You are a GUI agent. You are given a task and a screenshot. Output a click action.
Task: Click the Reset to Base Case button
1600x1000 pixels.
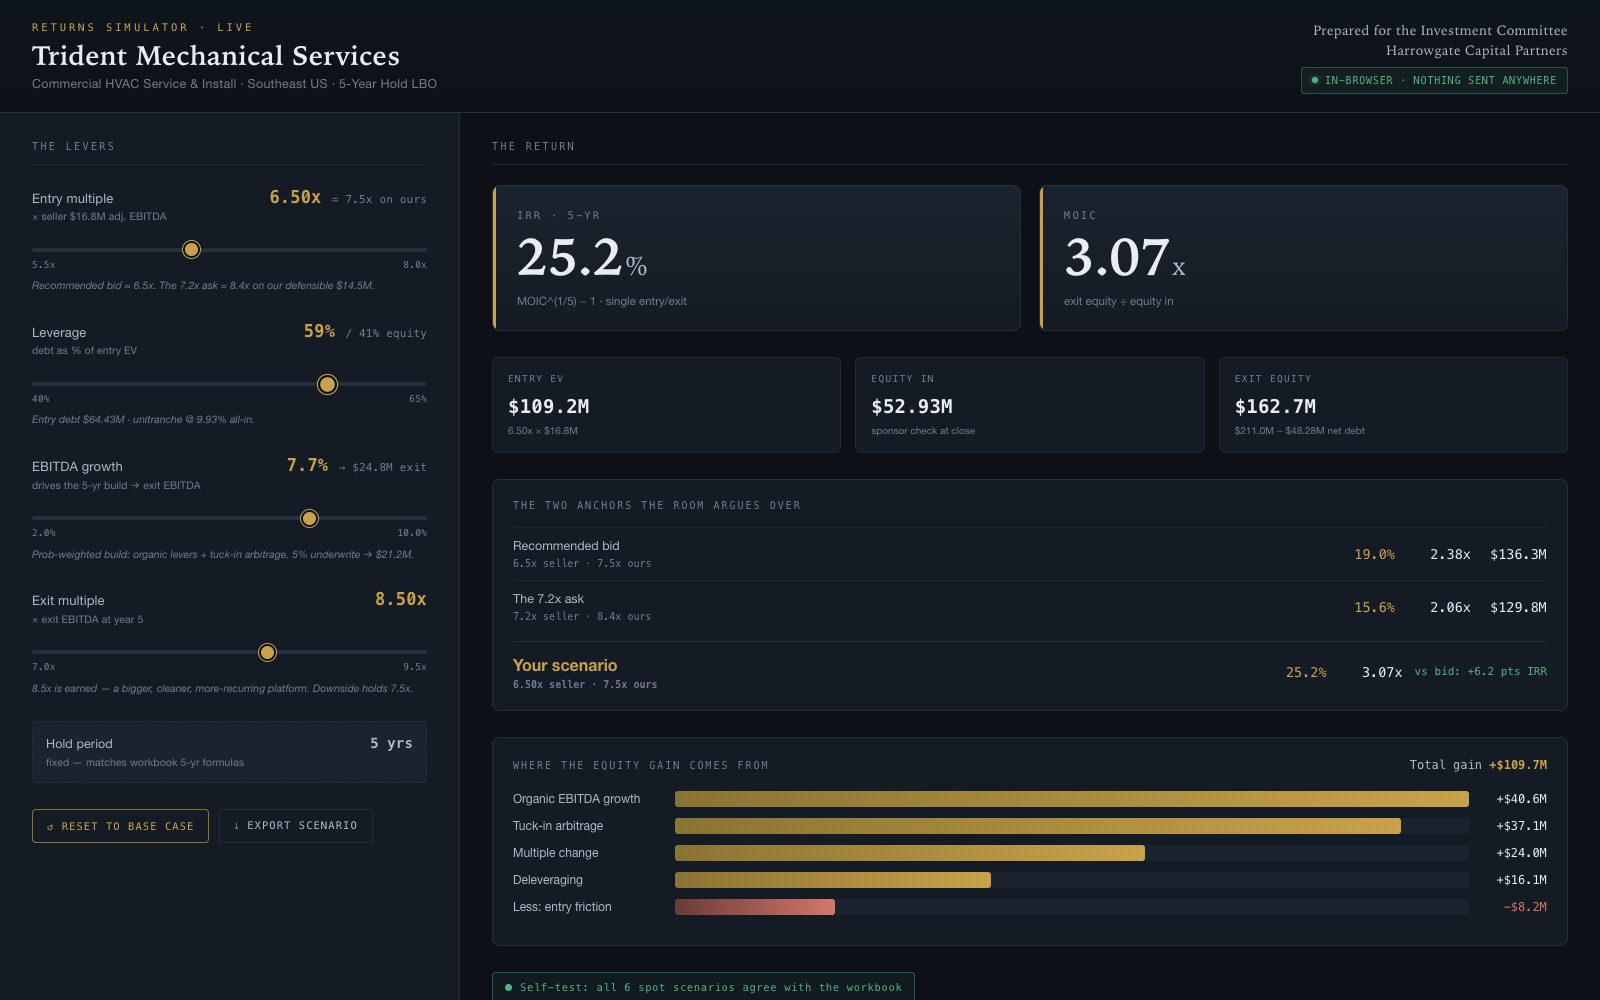tap(120, 826)
